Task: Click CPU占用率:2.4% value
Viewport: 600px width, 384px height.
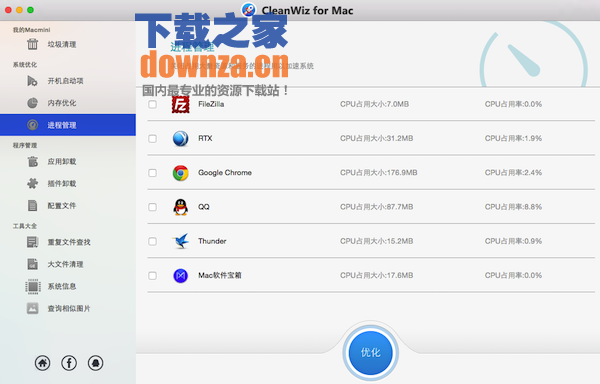Action: click(513, 172)
